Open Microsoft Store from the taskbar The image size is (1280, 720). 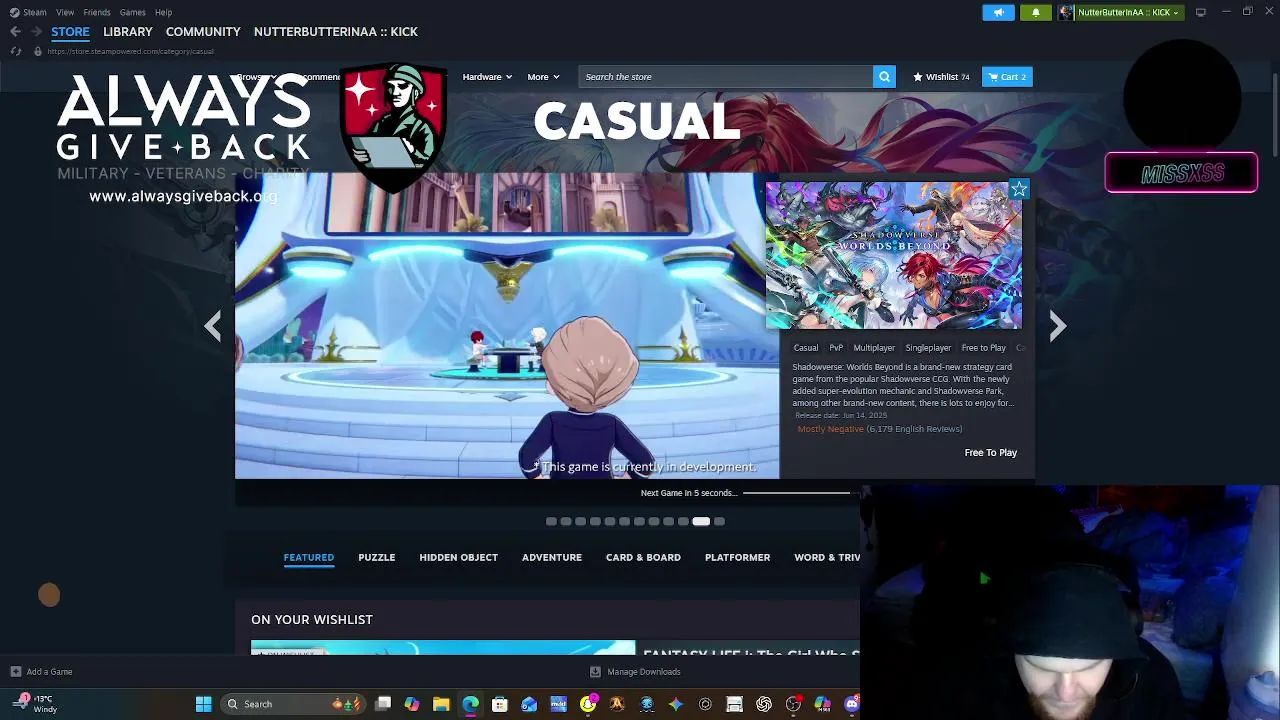(500, 704)
